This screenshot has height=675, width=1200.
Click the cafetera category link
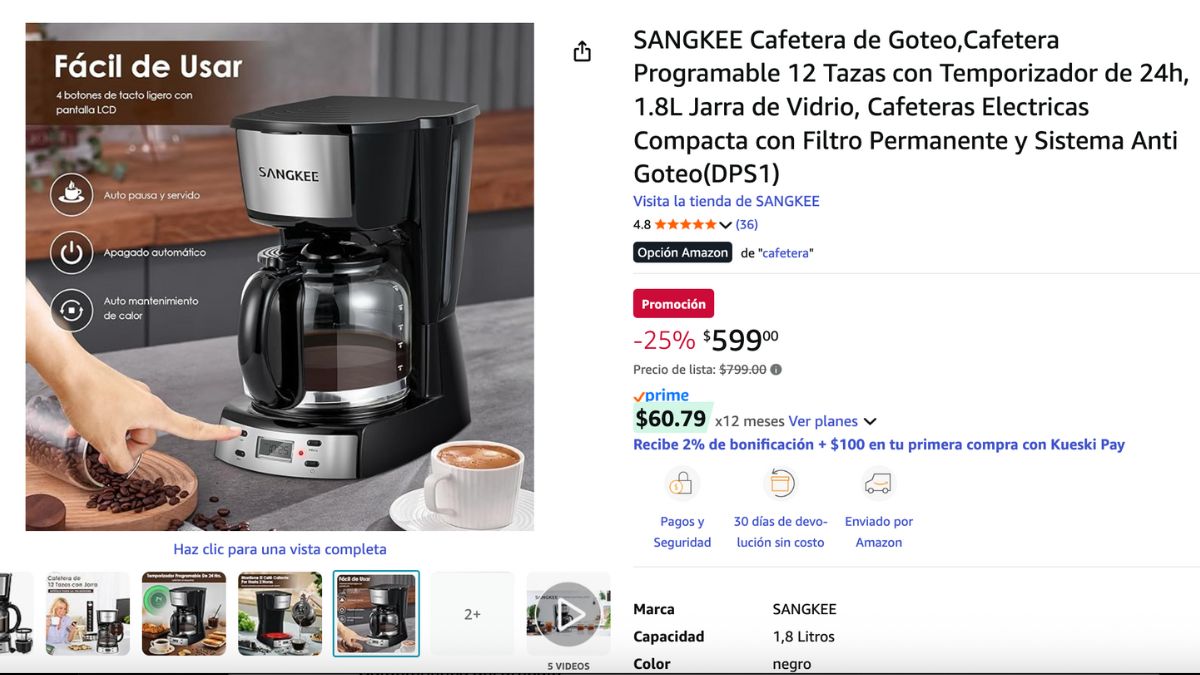786,253
